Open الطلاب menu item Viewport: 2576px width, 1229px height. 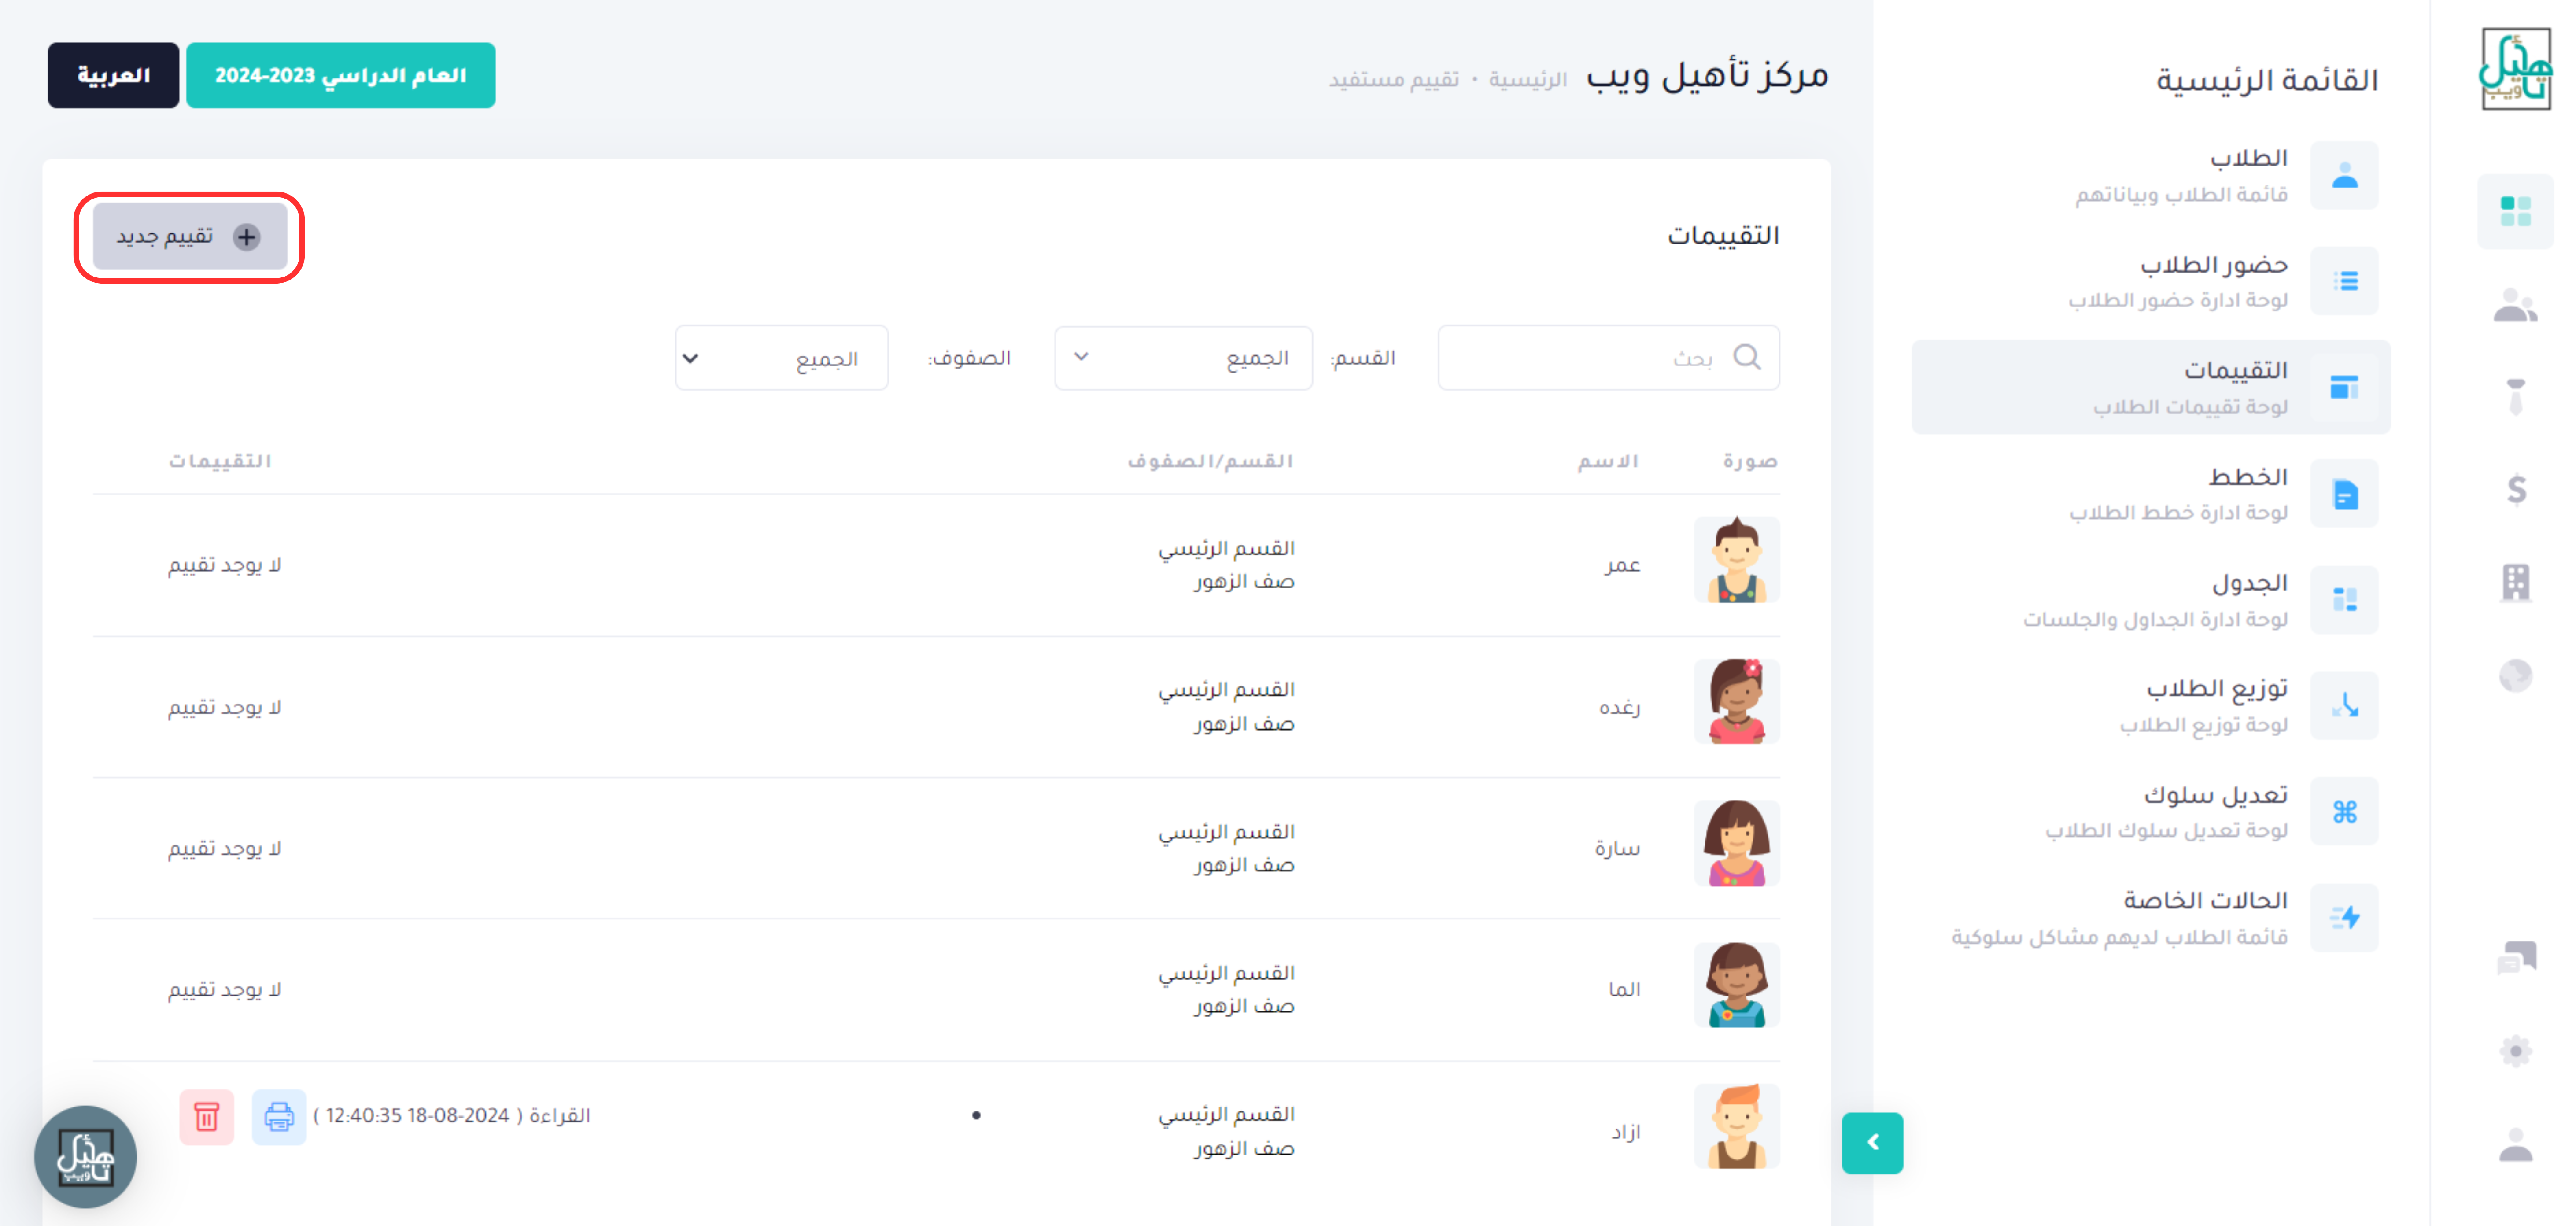[x=2150, y=175]
